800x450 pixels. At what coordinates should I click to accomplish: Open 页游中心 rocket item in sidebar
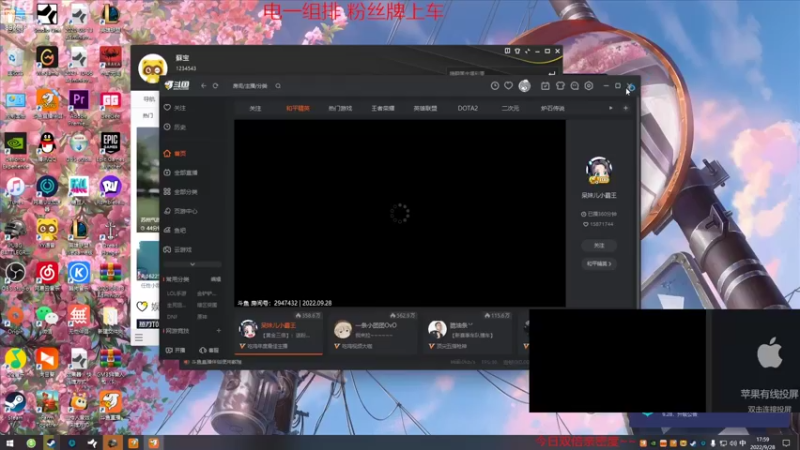pyautogui.click(x=181, y=211)
